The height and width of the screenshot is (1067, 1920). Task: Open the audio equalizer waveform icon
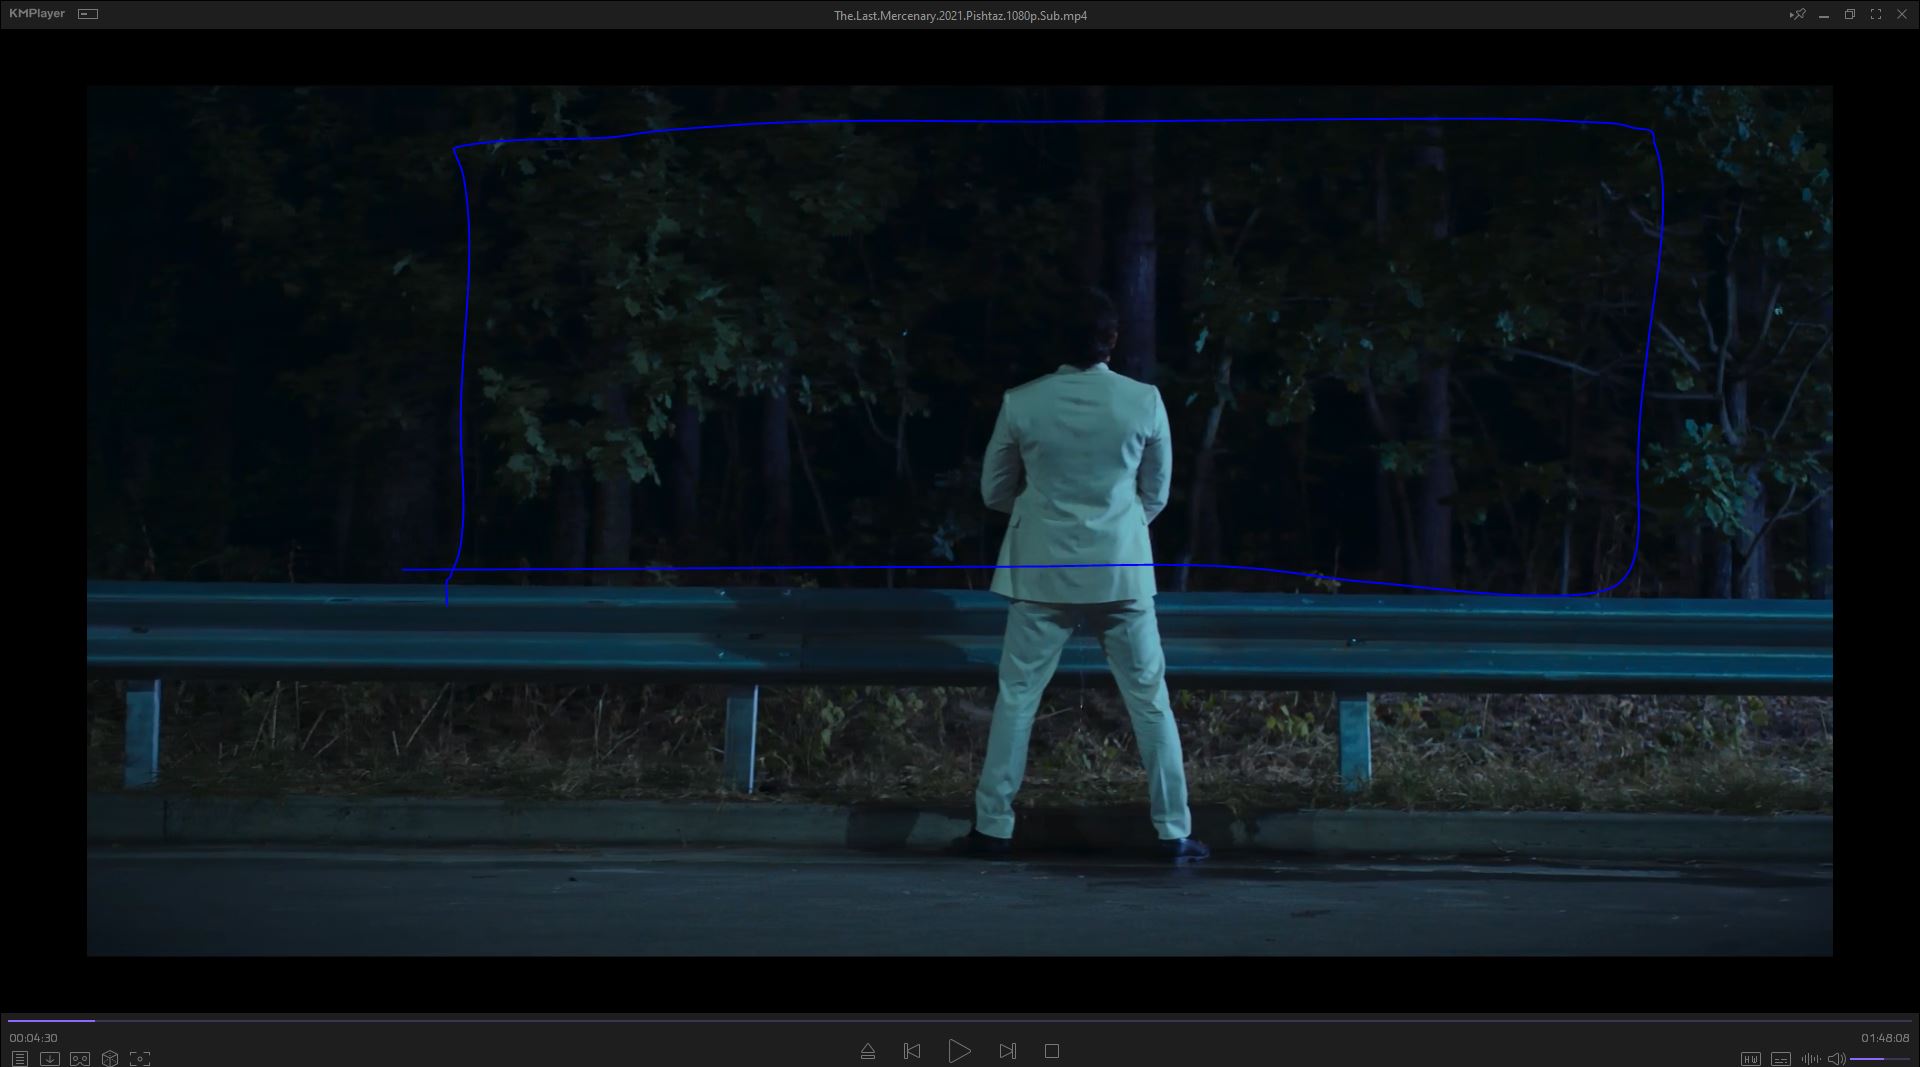tap(1810, 1058)
